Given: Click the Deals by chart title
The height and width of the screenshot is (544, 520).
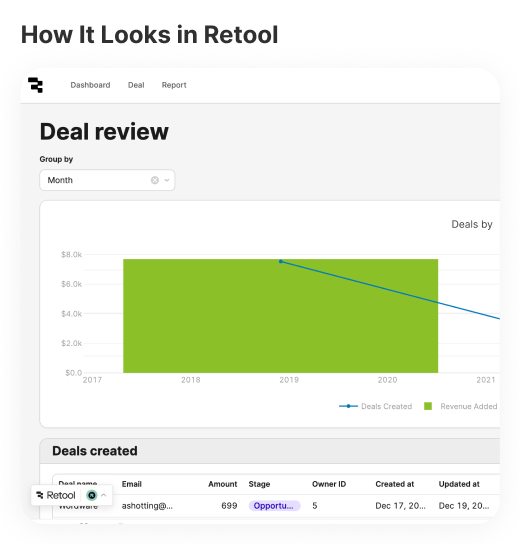Looking at the screenshot, I should point(472,224).
